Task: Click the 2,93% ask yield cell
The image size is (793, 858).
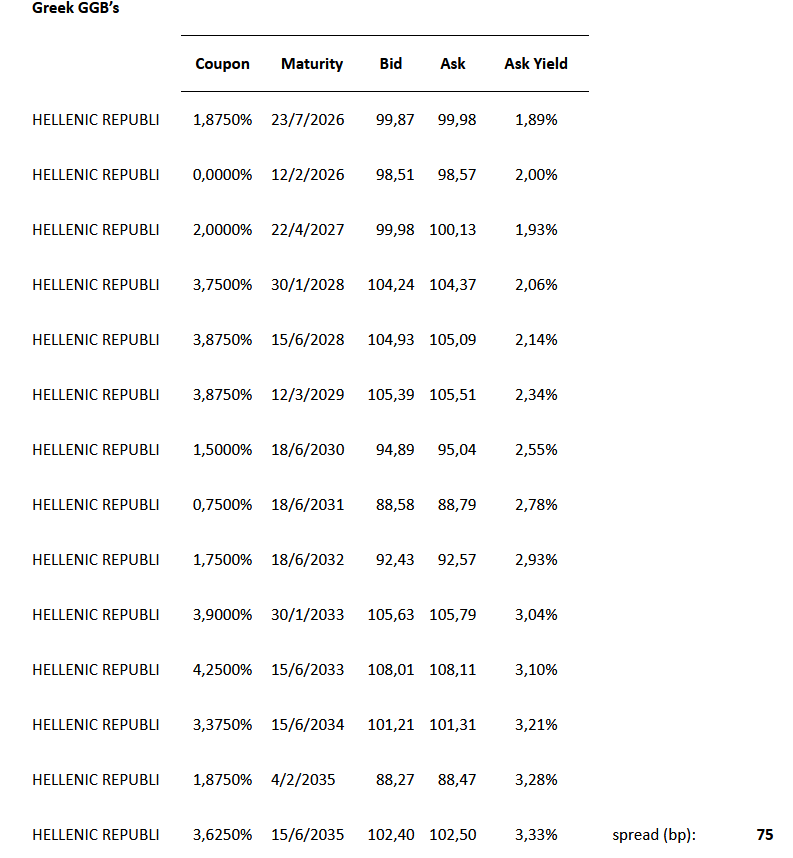Action: point(536,560)
